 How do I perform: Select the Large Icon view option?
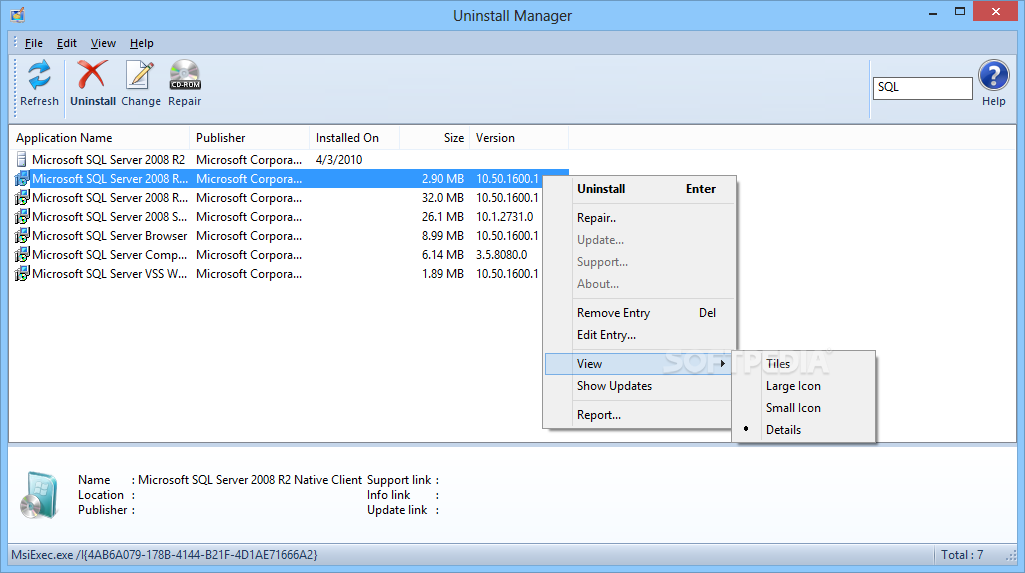click(x=805, y=386)
